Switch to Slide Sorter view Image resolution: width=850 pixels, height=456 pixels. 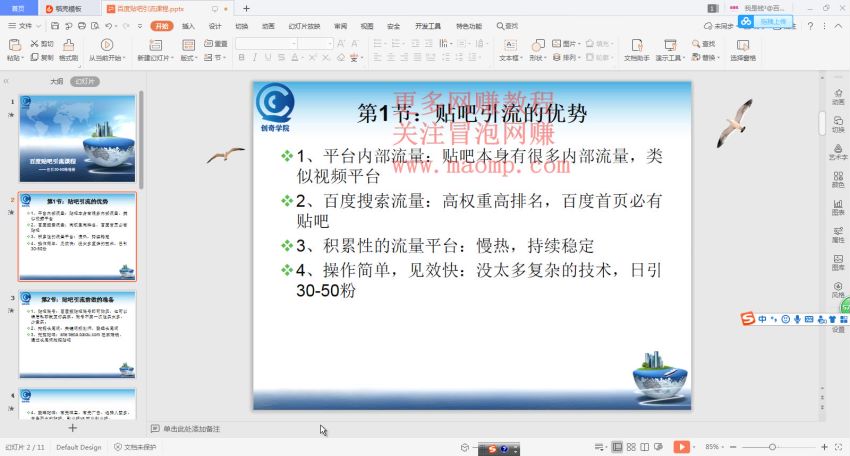(x=631, y=447)
